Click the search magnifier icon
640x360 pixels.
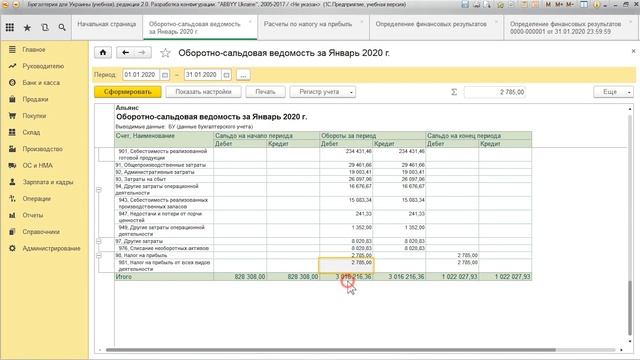point(62,28)
